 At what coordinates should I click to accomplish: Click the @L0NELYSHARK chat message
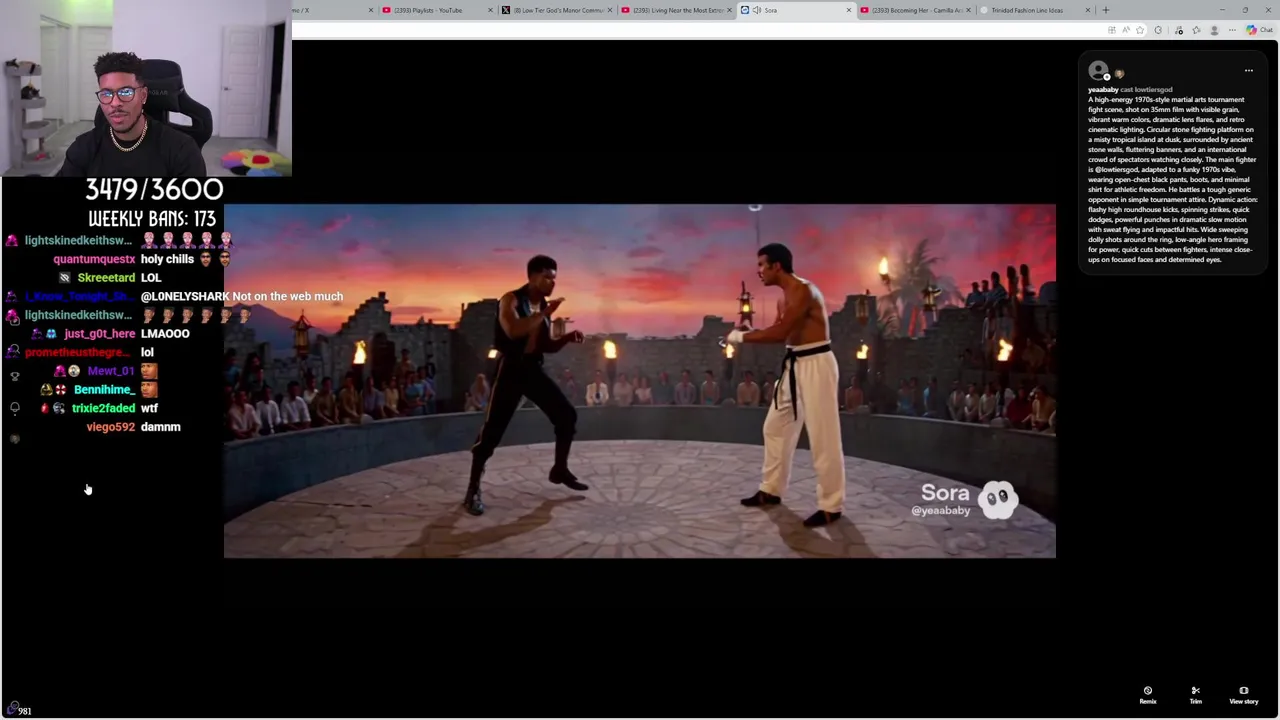pyautogui.click(x=242, y=297)
